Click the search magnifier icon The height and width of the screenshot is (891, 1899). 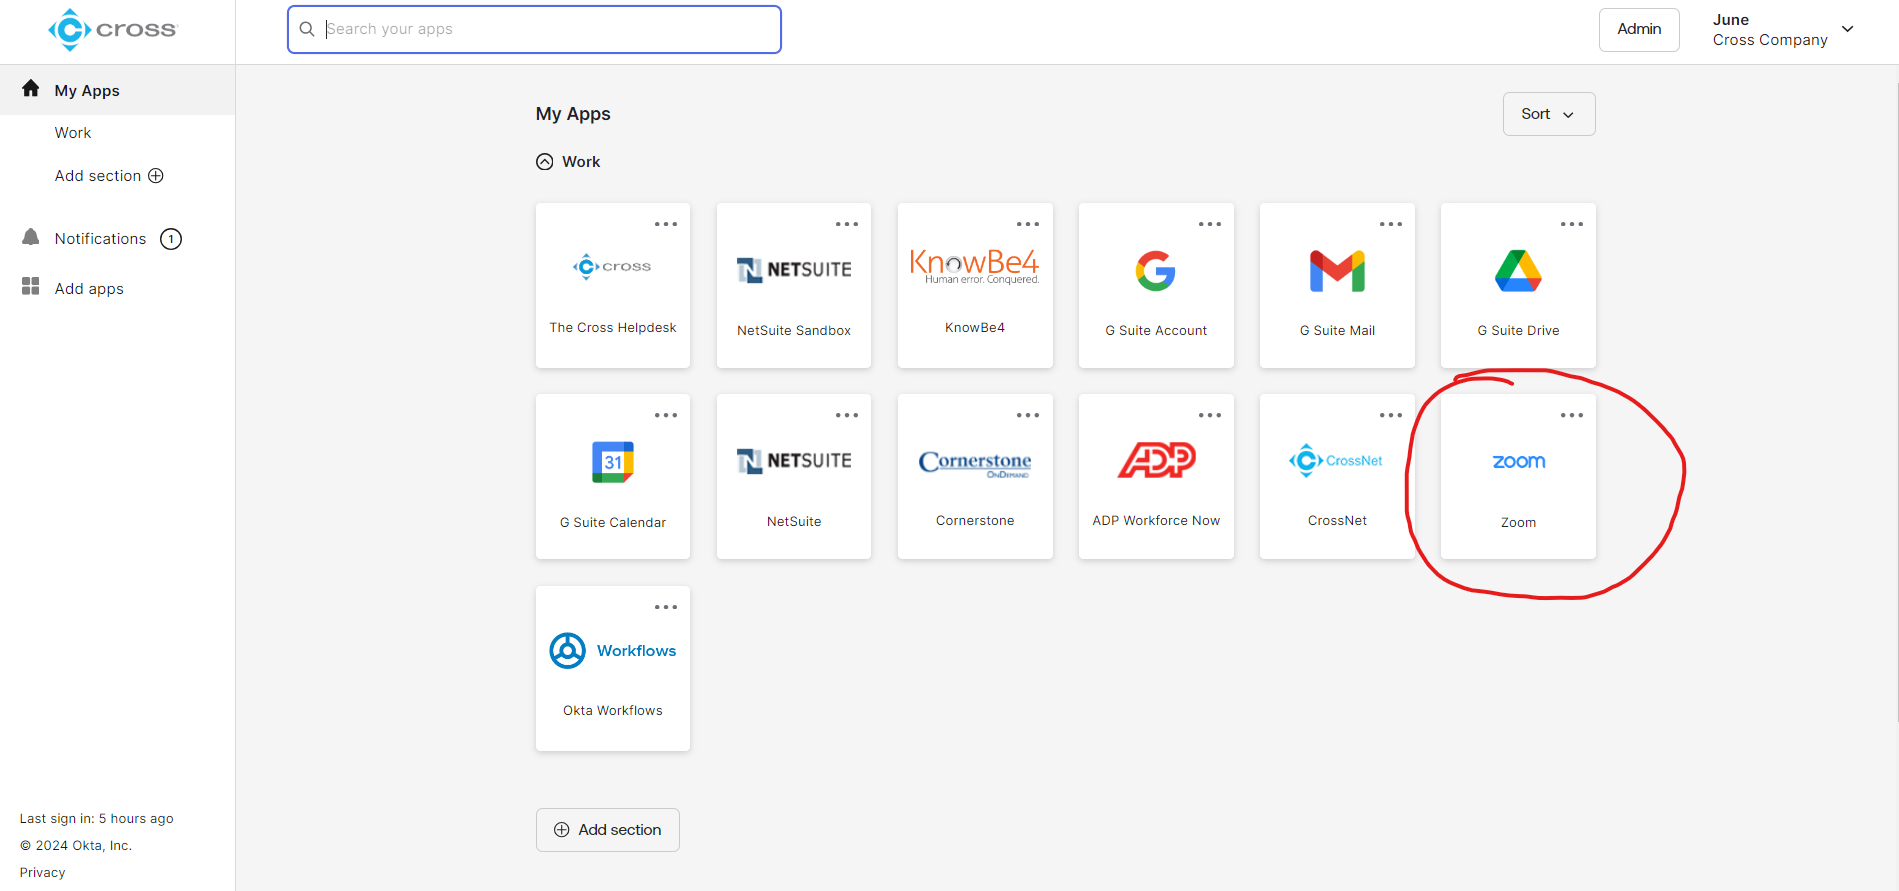(307, 29)
